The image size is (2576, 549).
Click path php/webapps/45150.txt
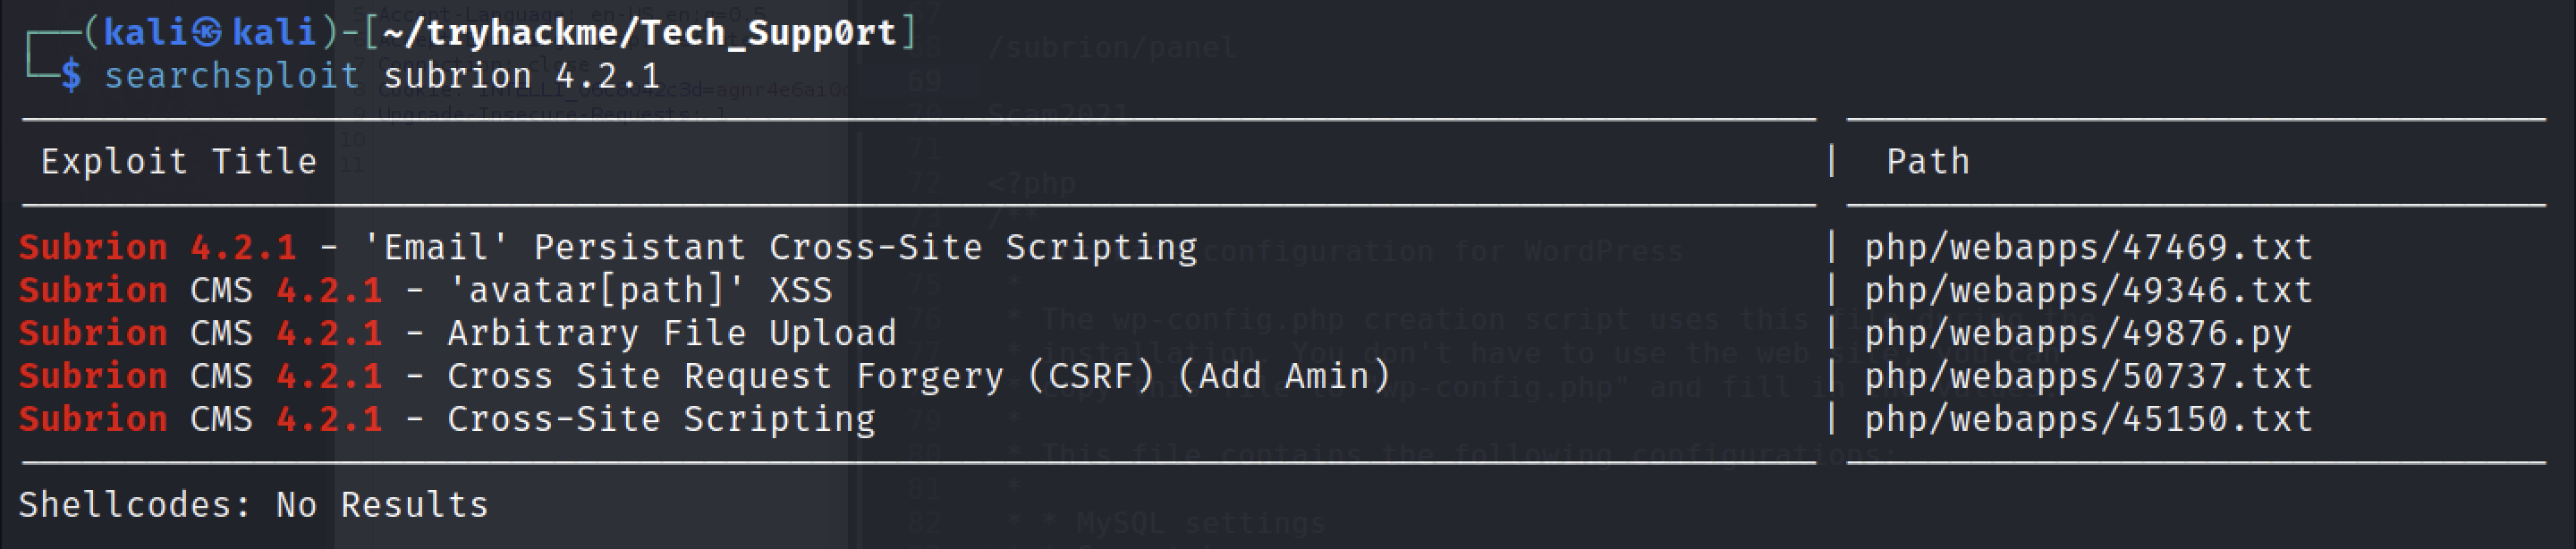pos(2089,419)
